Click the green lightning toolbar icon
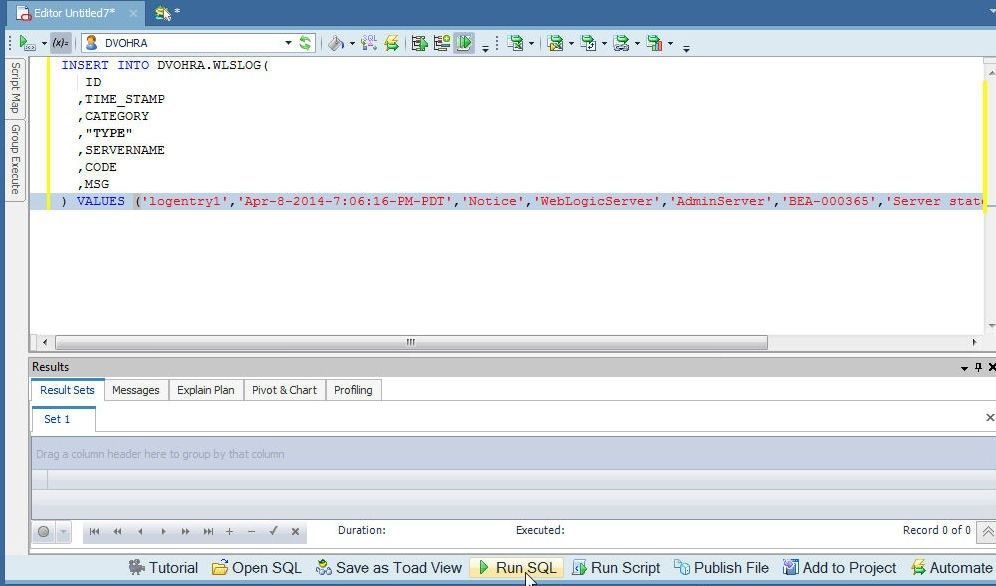The height and width of the screenshot is (586, 996). pos(392,43)
